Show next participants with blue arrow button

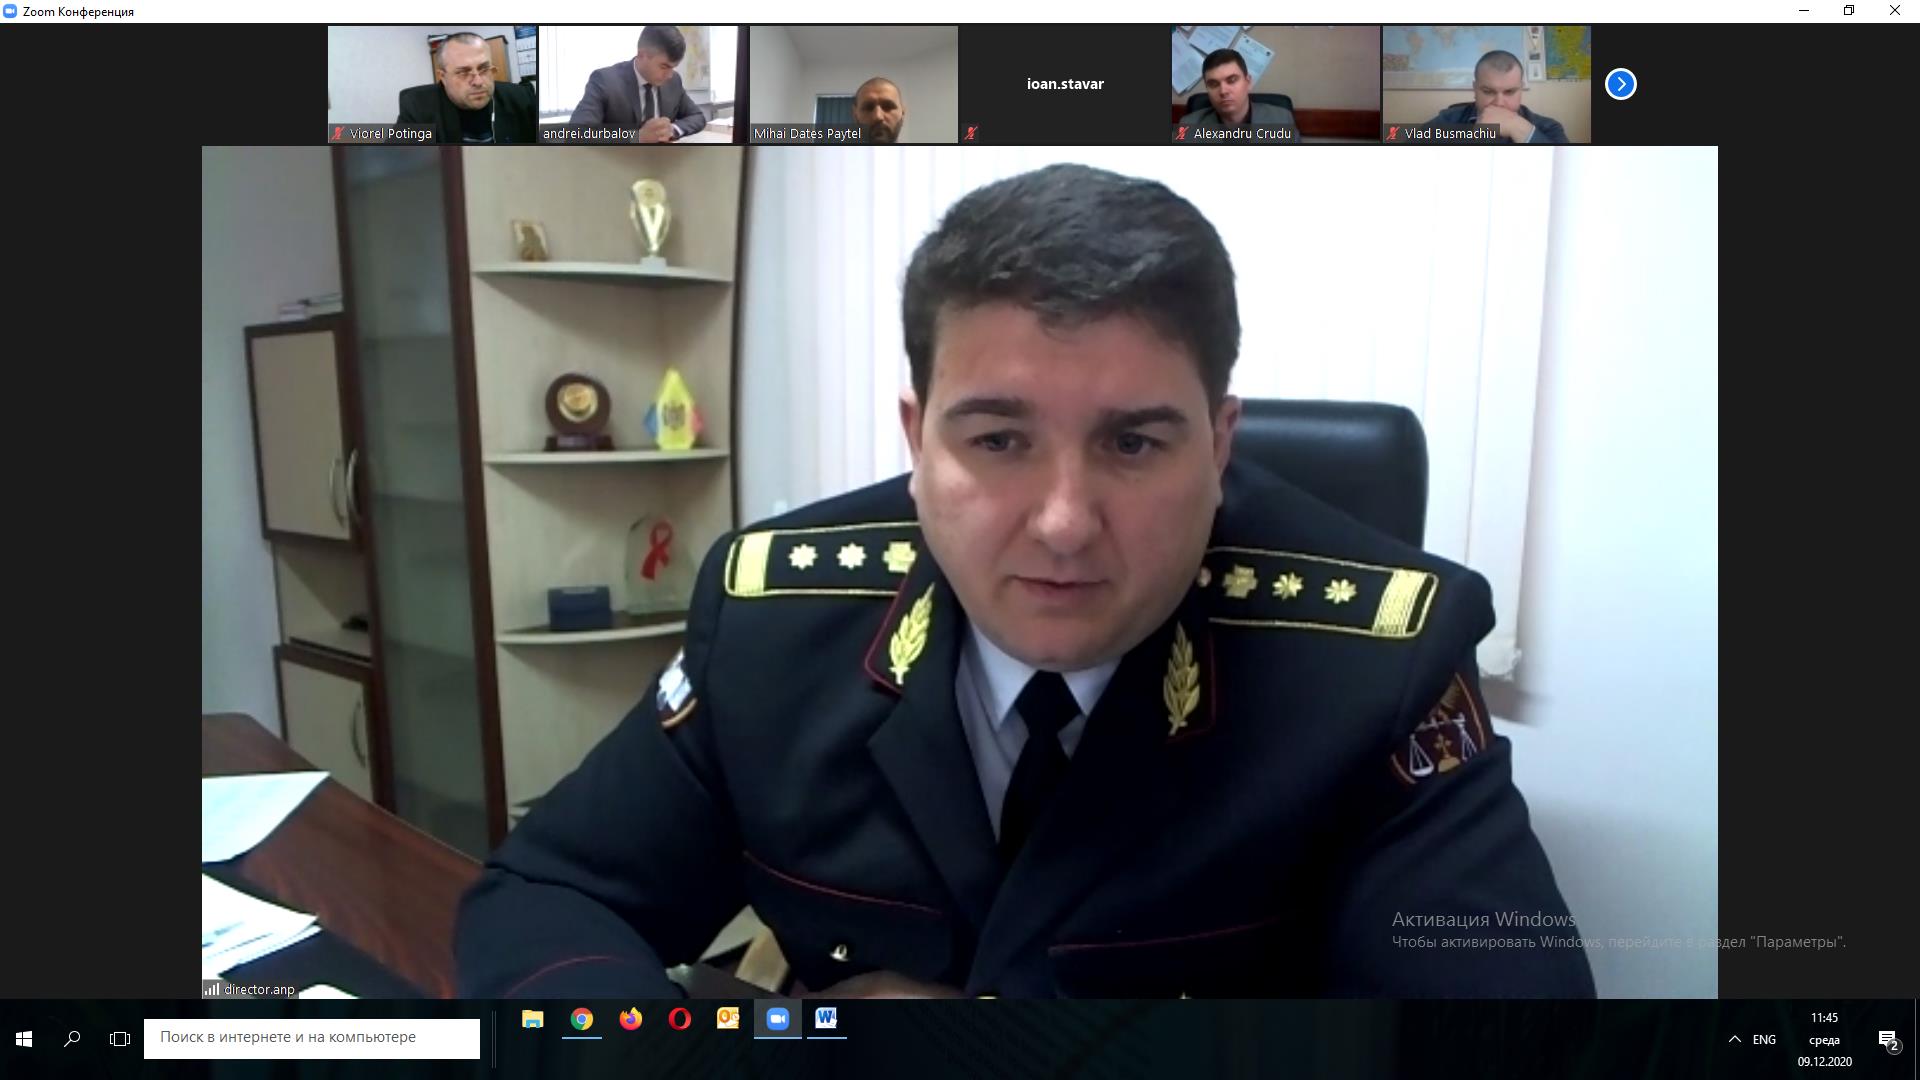click(x=1620, y=84)
